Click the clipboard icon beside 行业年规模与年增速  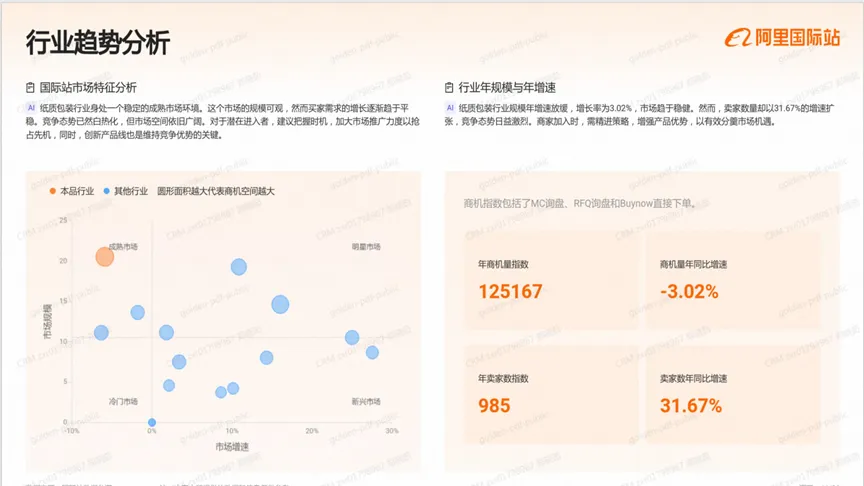(x=449, y=88)
